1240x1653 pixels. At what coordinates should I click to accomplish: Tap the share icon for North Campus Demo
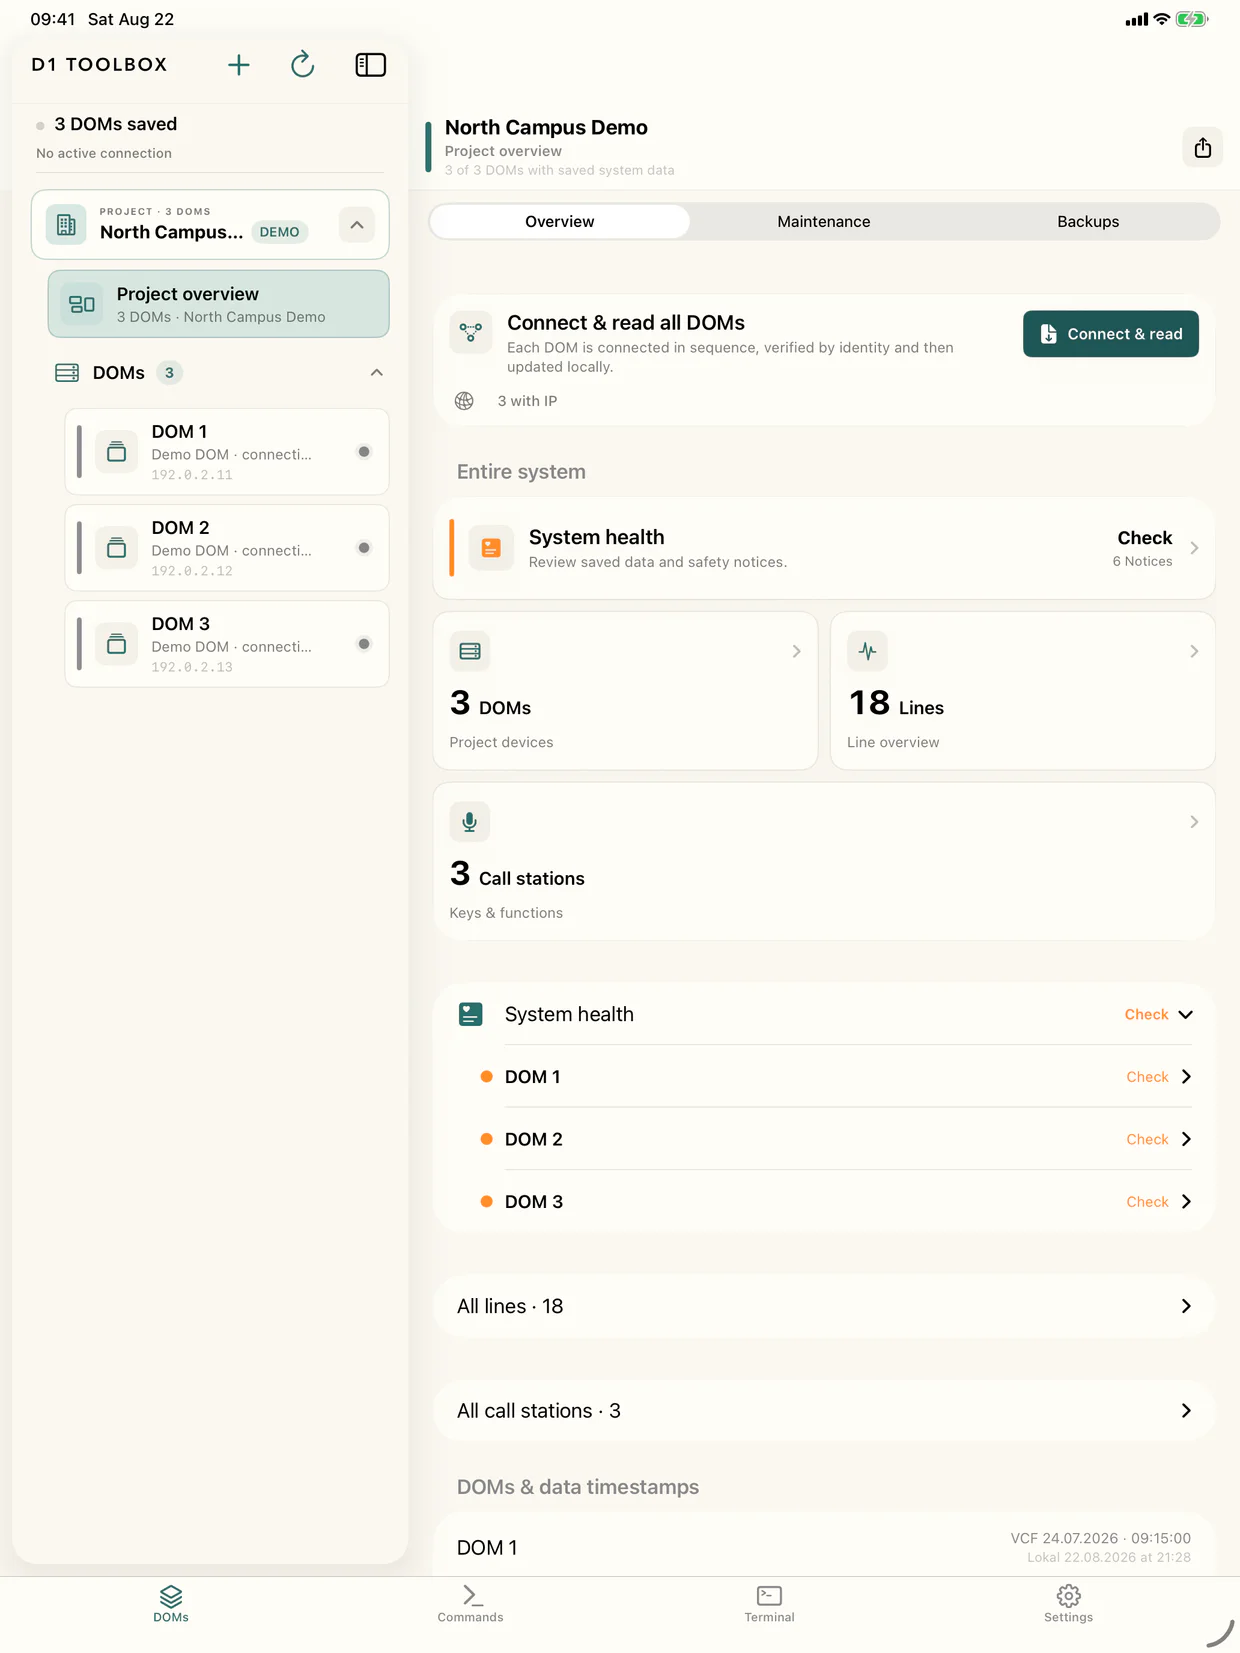[1202, 148]
